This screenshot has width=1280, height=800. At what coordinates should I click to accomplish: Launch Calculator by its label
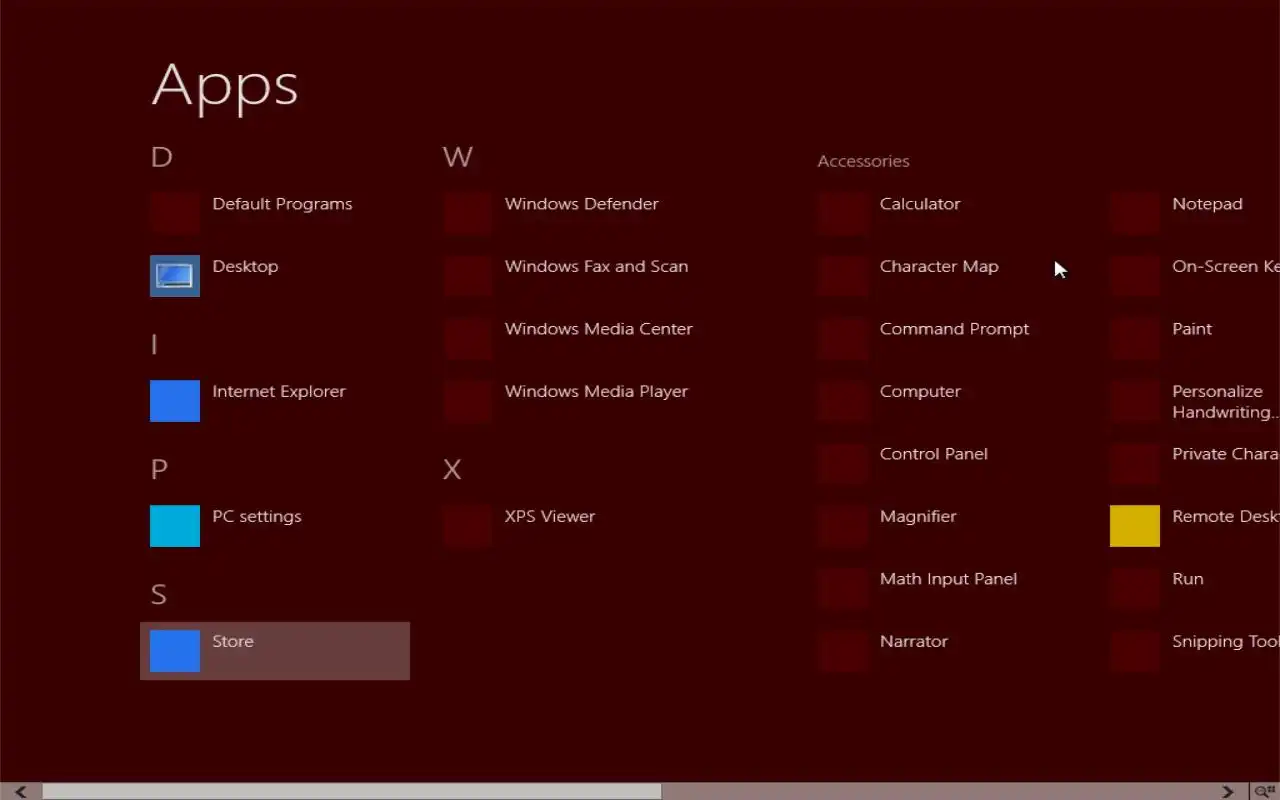click(920, 204)
